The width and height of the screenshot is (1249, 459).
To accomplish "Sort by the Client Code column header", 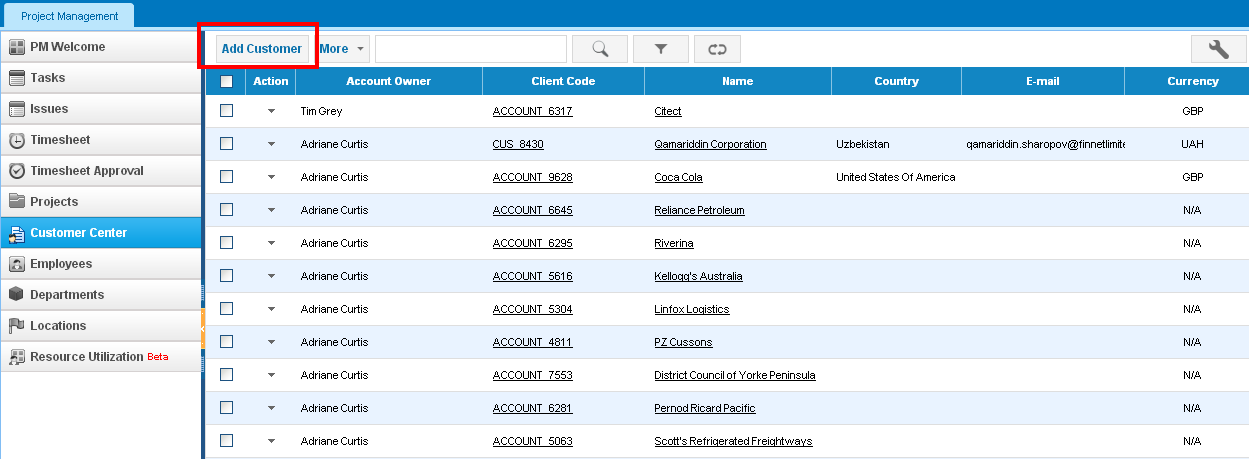I will [563, 81].
